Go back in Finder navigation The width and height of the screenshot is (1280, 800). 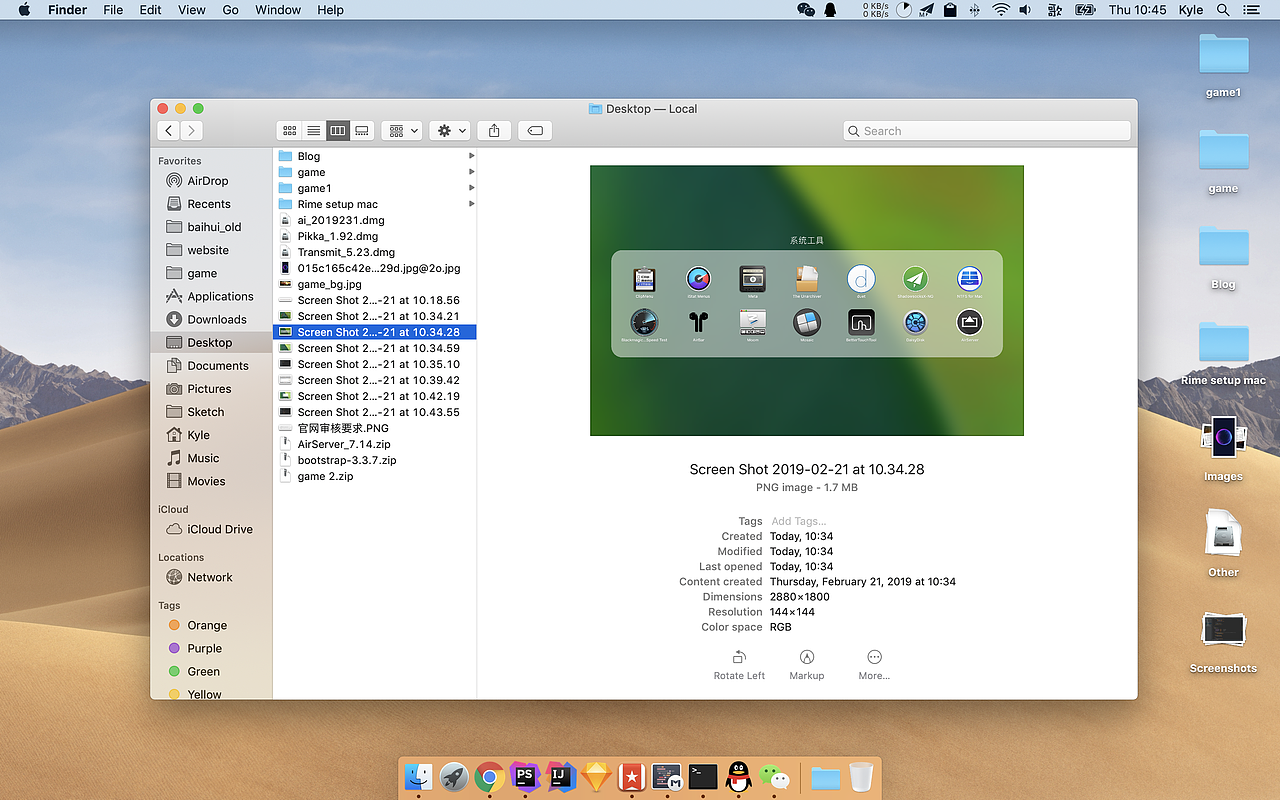[x=168, y=131]
